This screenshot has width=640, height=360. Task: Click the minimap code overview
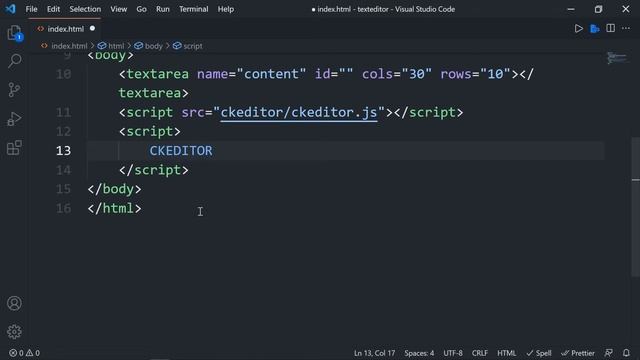tap(616, 58)
